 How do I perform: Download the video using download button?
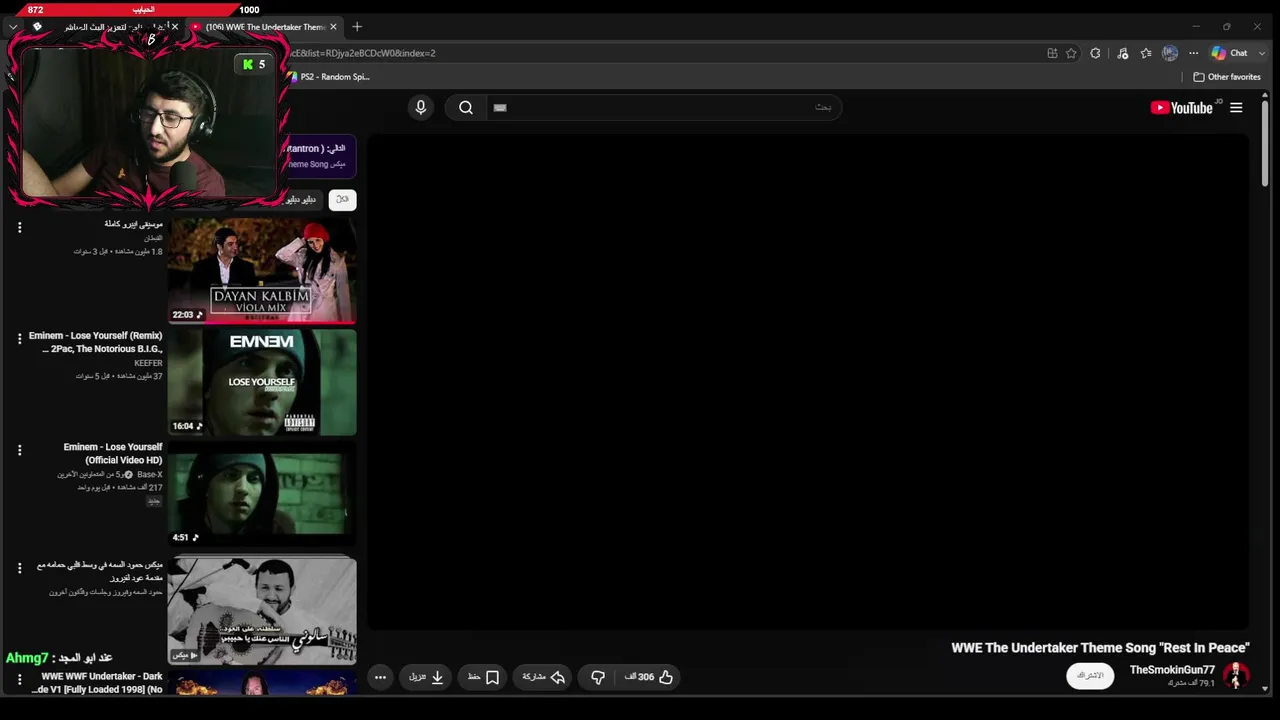pos(426,677)
